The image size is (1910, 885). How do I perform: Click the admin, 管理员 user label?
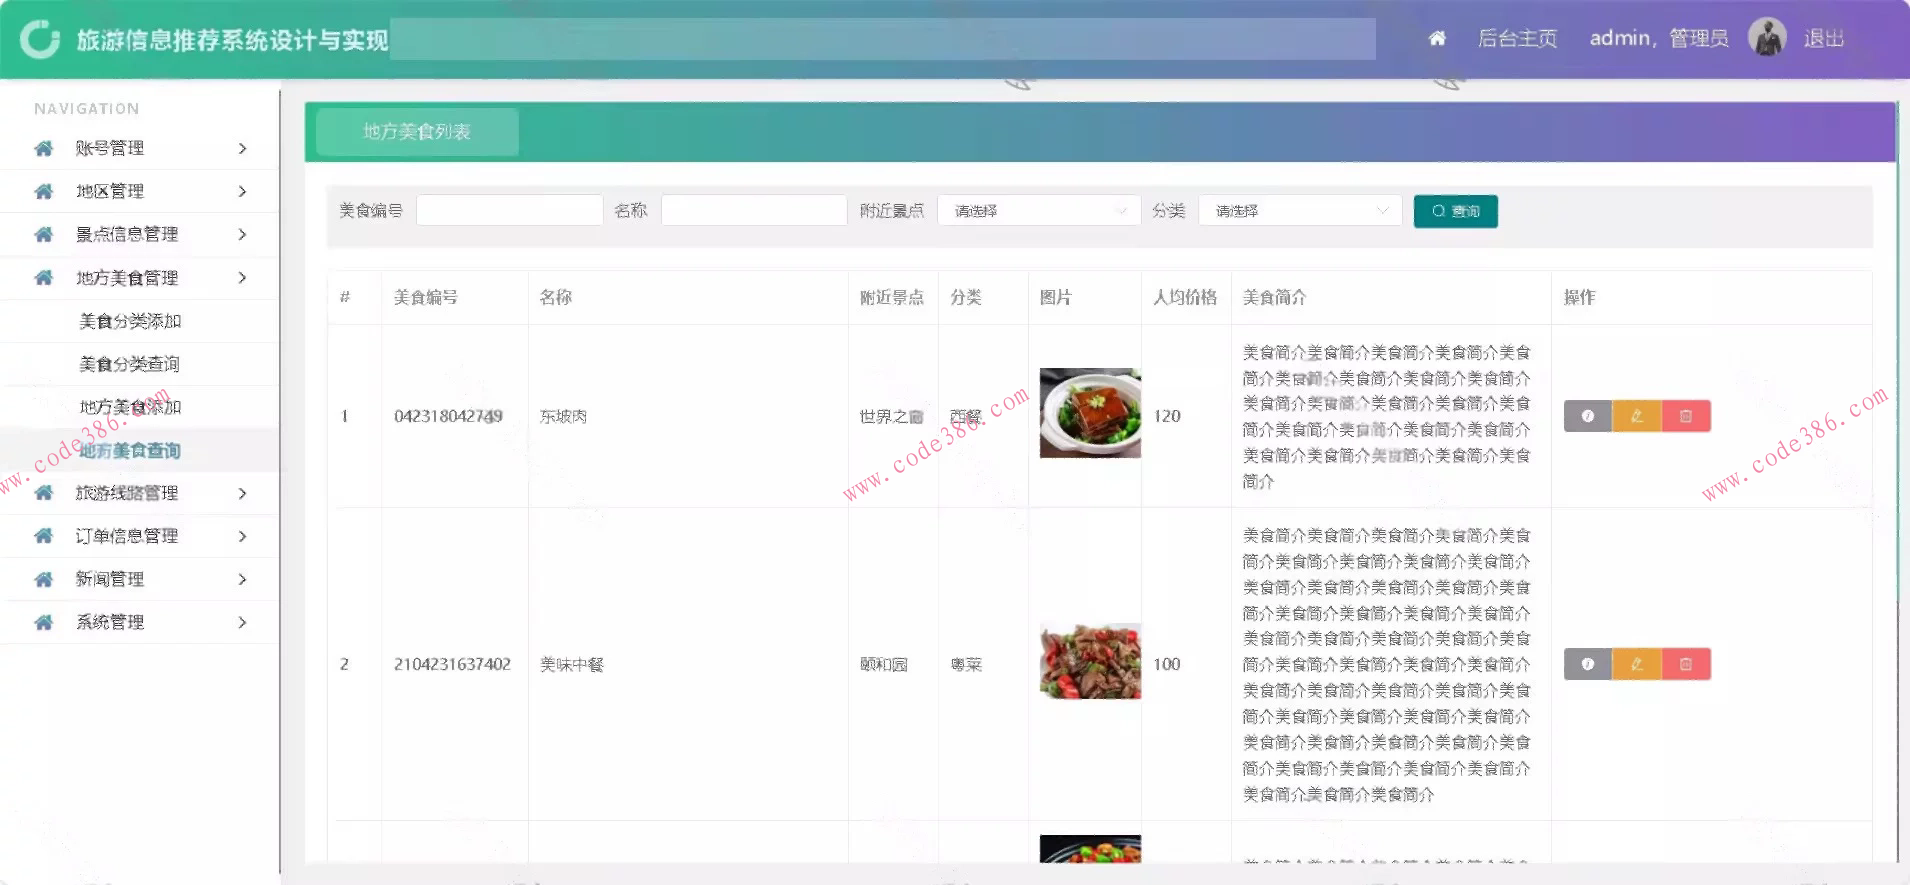click(x=1659, y=39)
